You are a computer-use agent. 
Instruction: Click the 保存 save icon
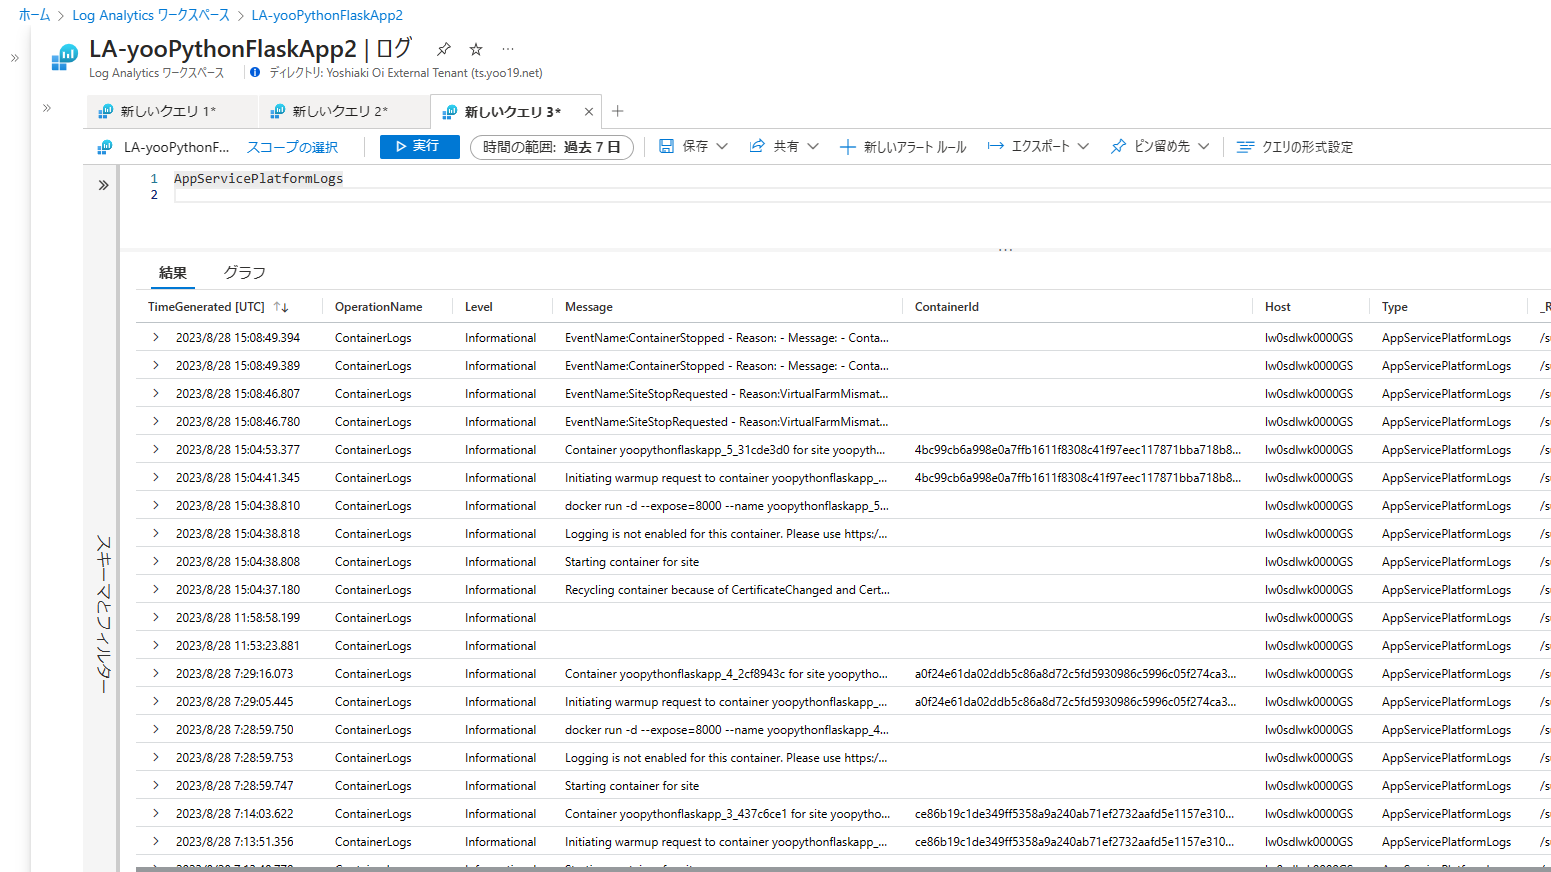[x=666, y=146]
